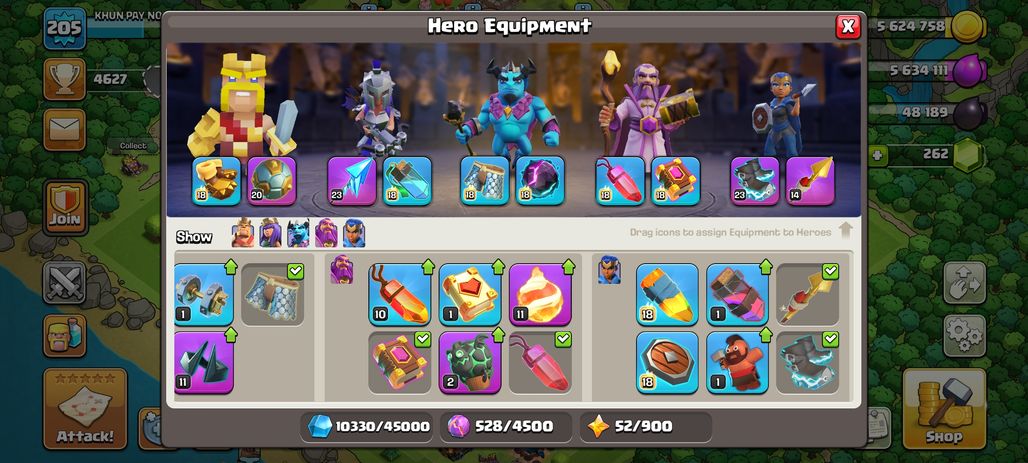Filter equipment by Archer Queen portrait
1028x463 pixels.
pyautogui.click(x=270, y=233)
